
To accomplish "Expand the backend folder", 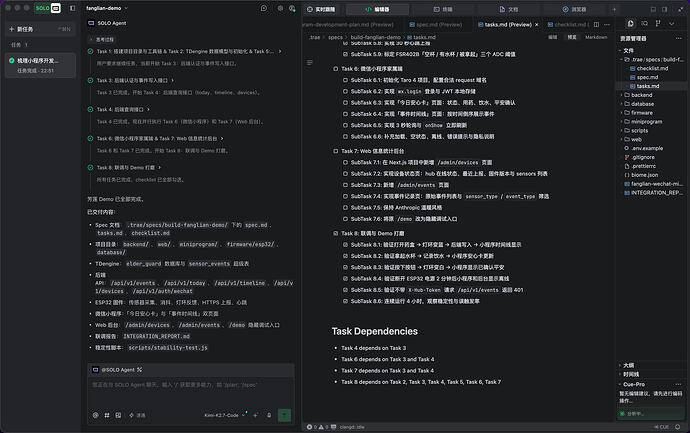I will (642, 95).
